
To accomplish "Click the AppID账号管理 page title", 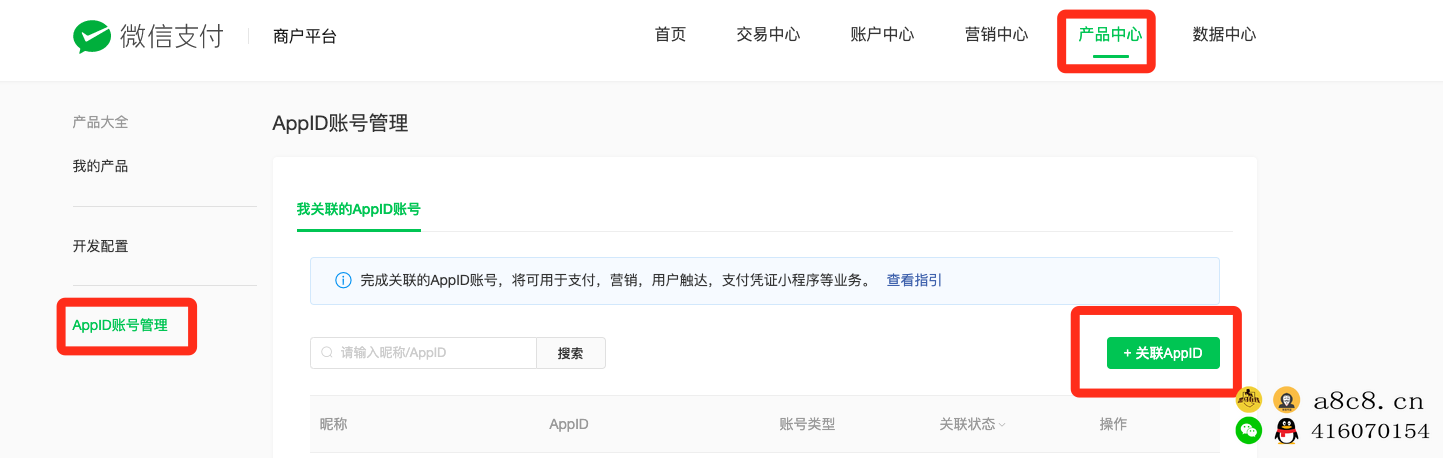I will [340, 123].
